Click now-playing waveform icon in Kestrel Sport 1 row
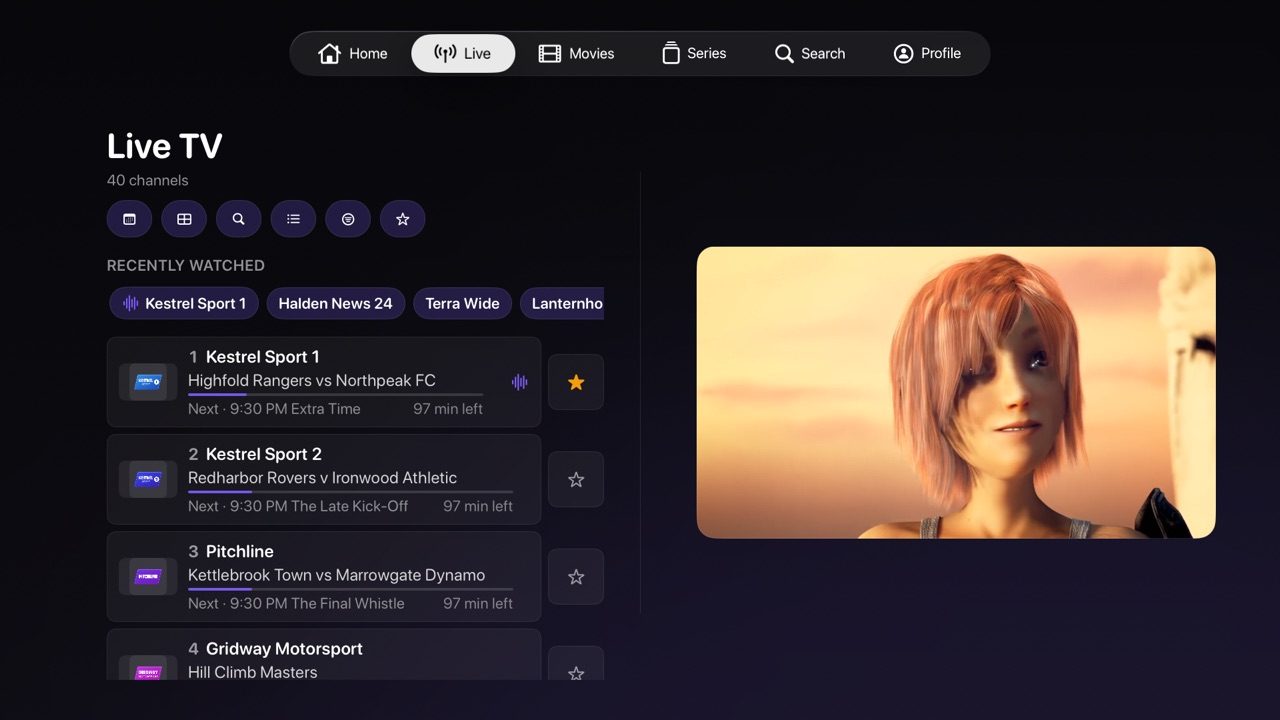The width and height of the screenshot is (1280, 720). [520, 382]
